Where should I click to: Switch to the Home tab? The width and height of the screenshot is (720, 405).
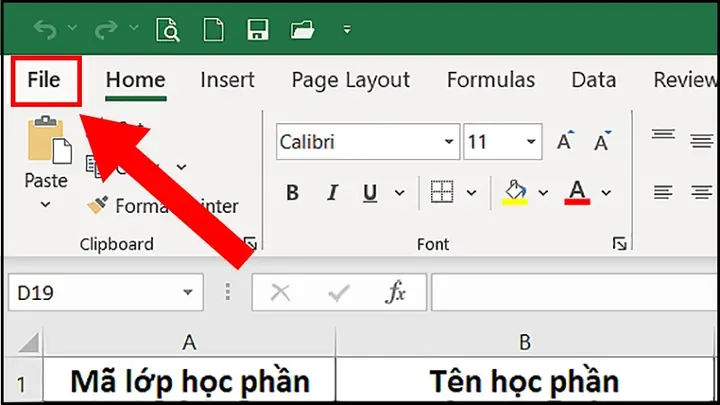pos(135,81)
